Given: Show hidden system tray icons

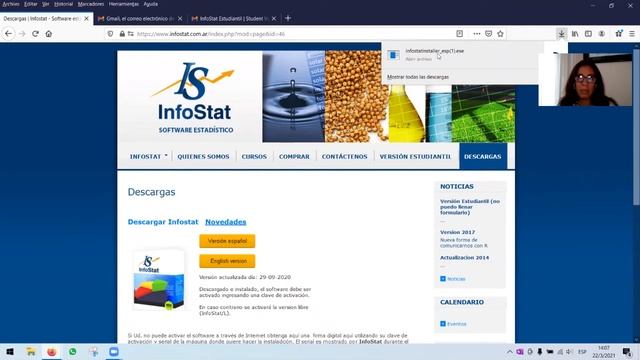Looking at the screenshot, I should coord(510,352).
